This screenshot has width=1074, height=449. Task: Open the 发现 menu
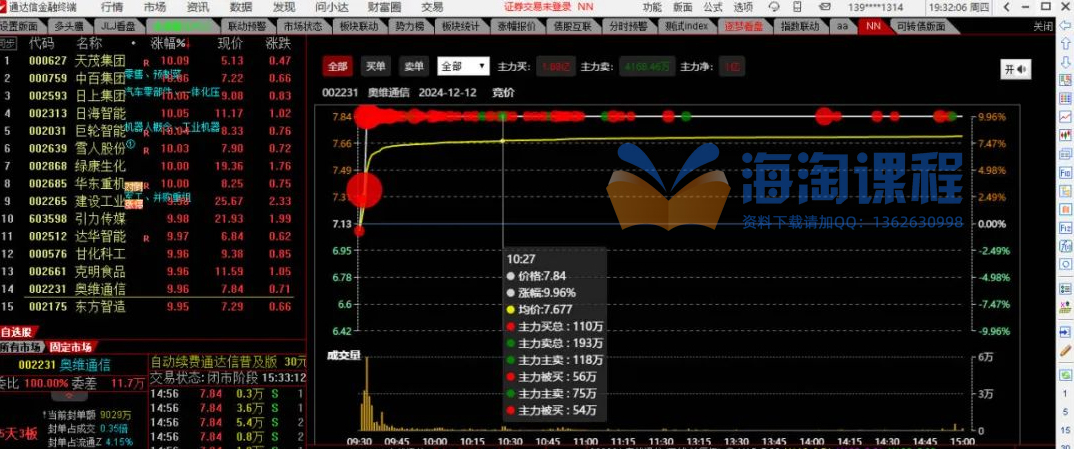pos(284,7)
